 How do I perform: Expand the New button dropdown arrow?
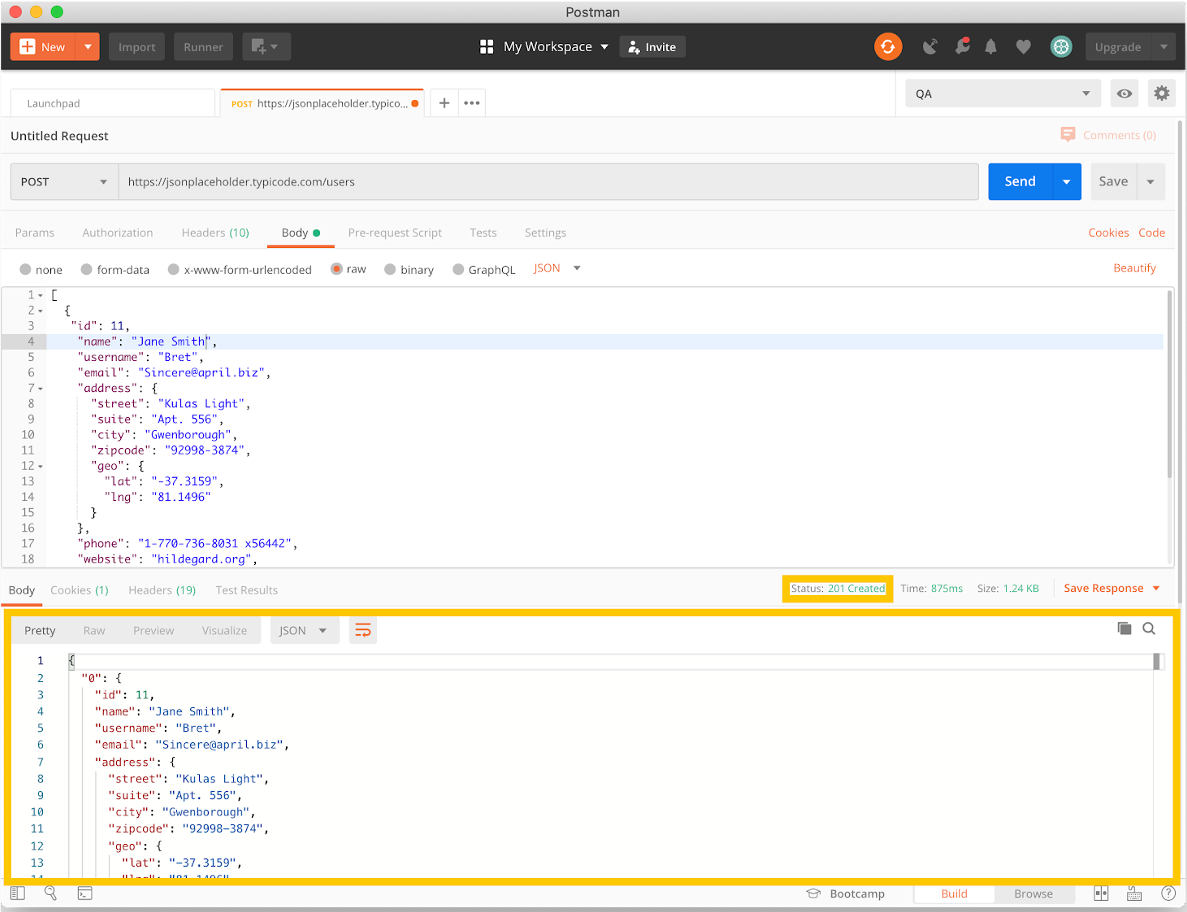[88, 47]
